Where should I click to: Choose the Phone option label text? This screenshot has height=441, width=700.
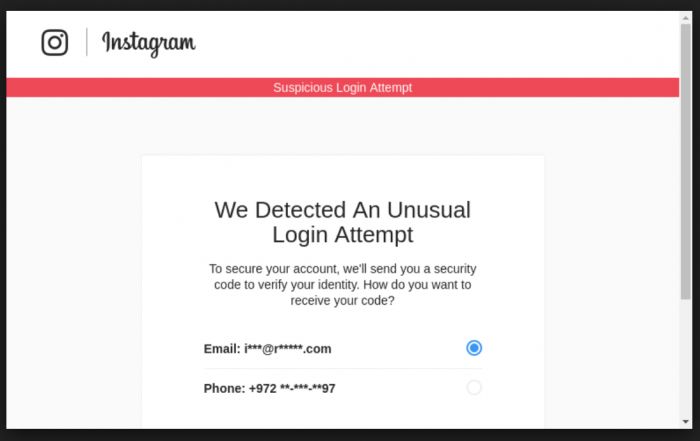coord(269,388)
